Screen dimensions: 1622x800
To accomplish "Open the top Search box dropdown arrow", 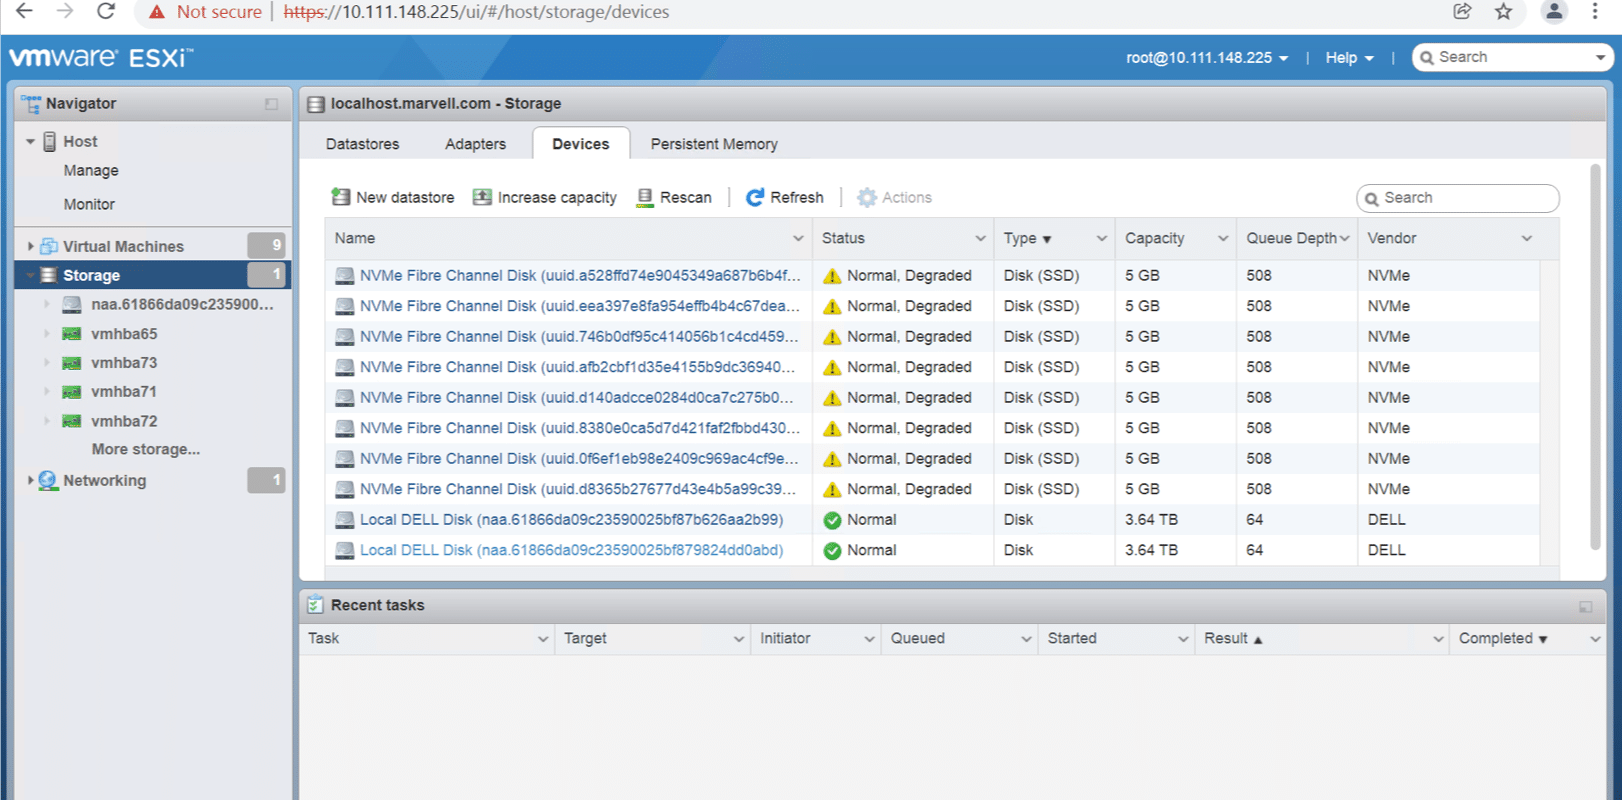I will [x=1600, y=58].
